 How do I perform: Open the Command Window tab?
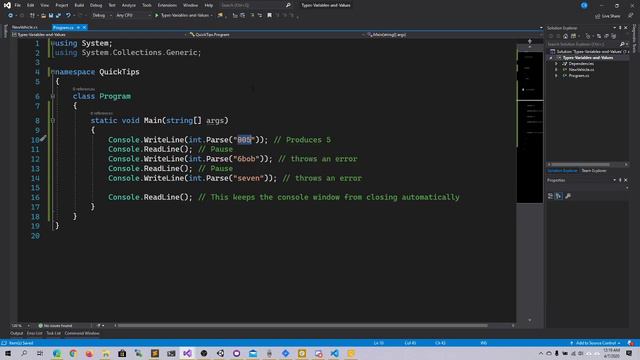click(82, 333)
